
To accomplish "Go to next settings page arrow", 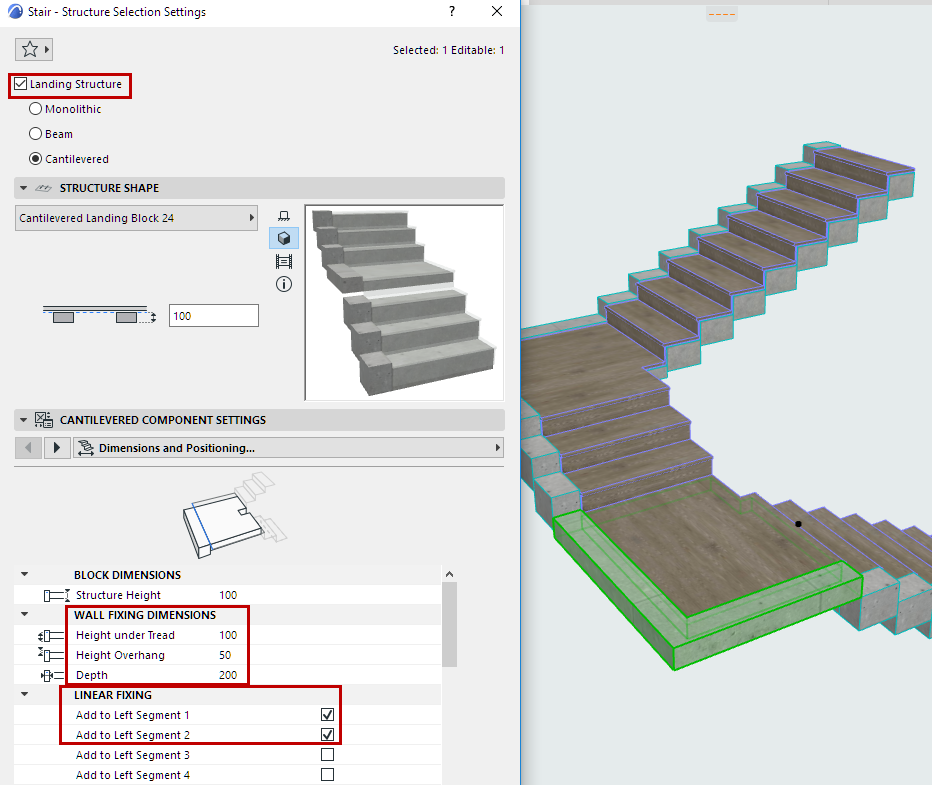I will click(x=58, y=448).
